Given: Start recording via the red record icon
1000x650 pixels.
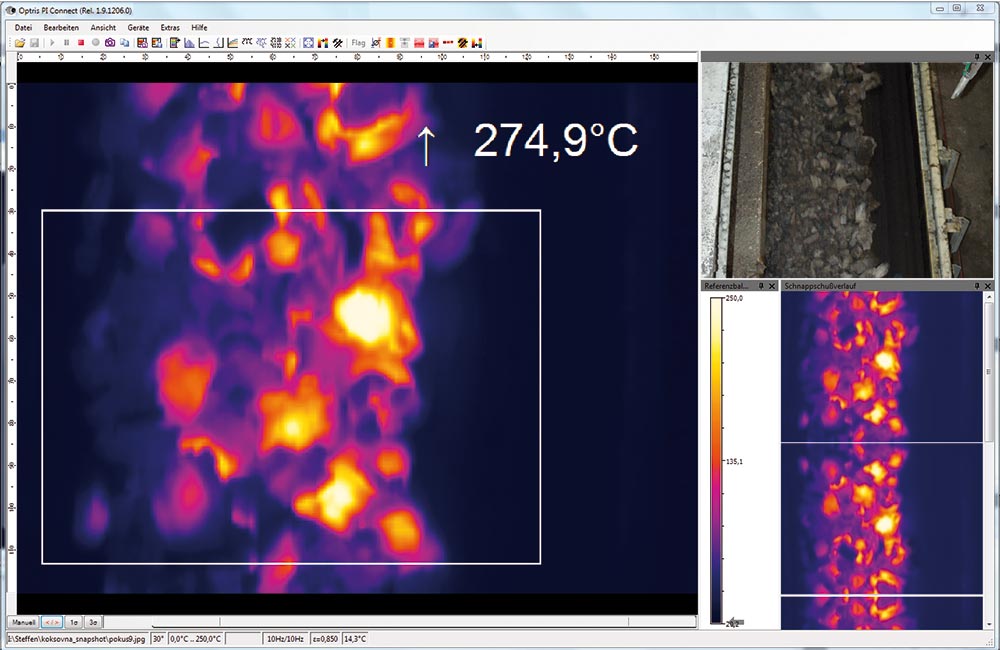Looking at the screenshot, I should coord(80,42).
